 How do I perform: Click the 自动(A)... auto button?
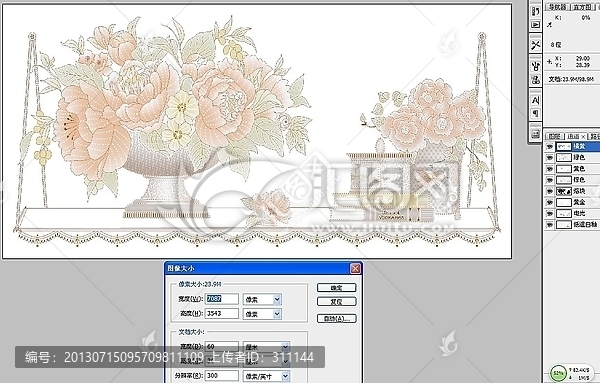[336, 318]
